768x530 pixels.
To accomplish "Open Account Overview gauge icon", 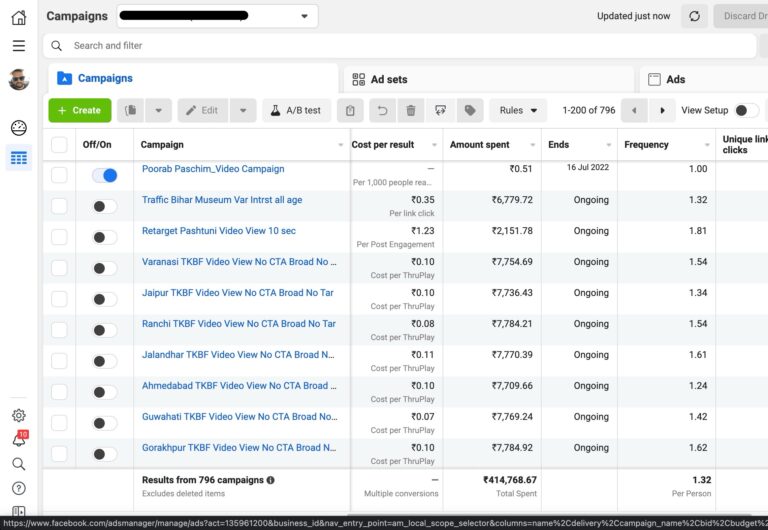I will pos(18,128).
